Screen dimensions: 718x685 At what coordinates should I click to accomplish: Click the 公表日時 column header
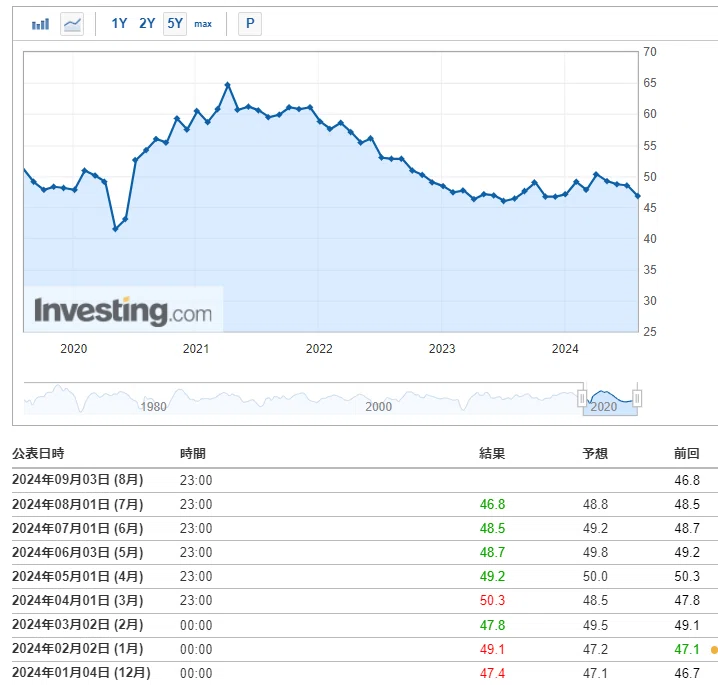[x=38, y=453]
